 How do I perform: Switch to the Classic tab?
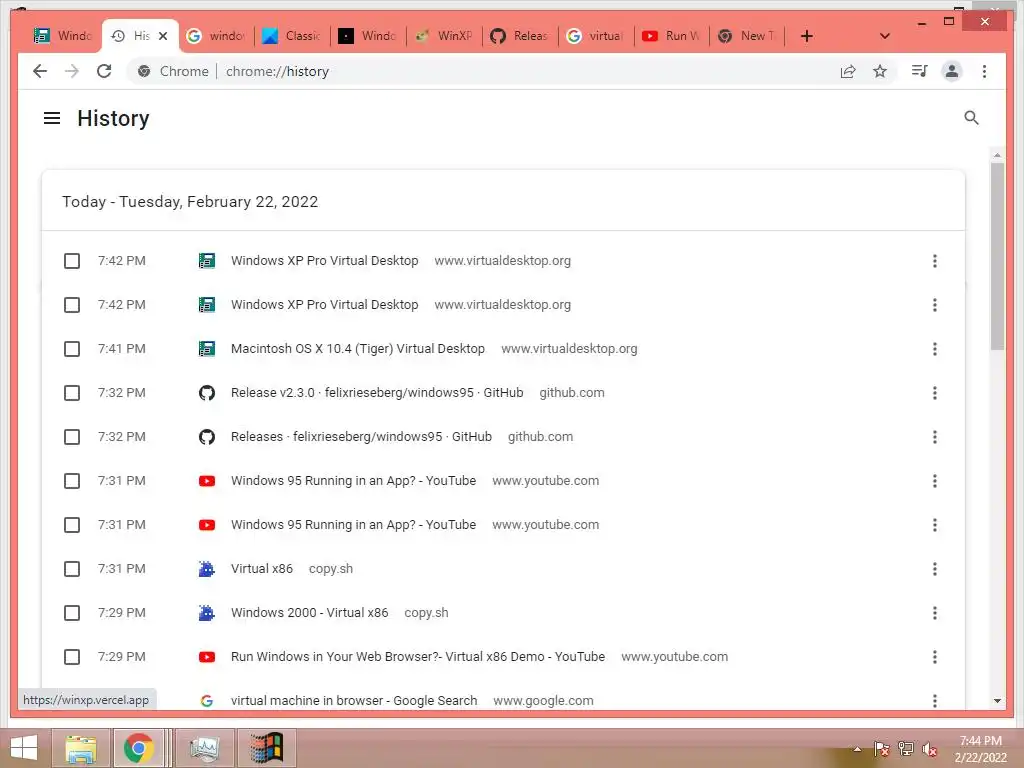pyautogui.click(x=291, y=36)
